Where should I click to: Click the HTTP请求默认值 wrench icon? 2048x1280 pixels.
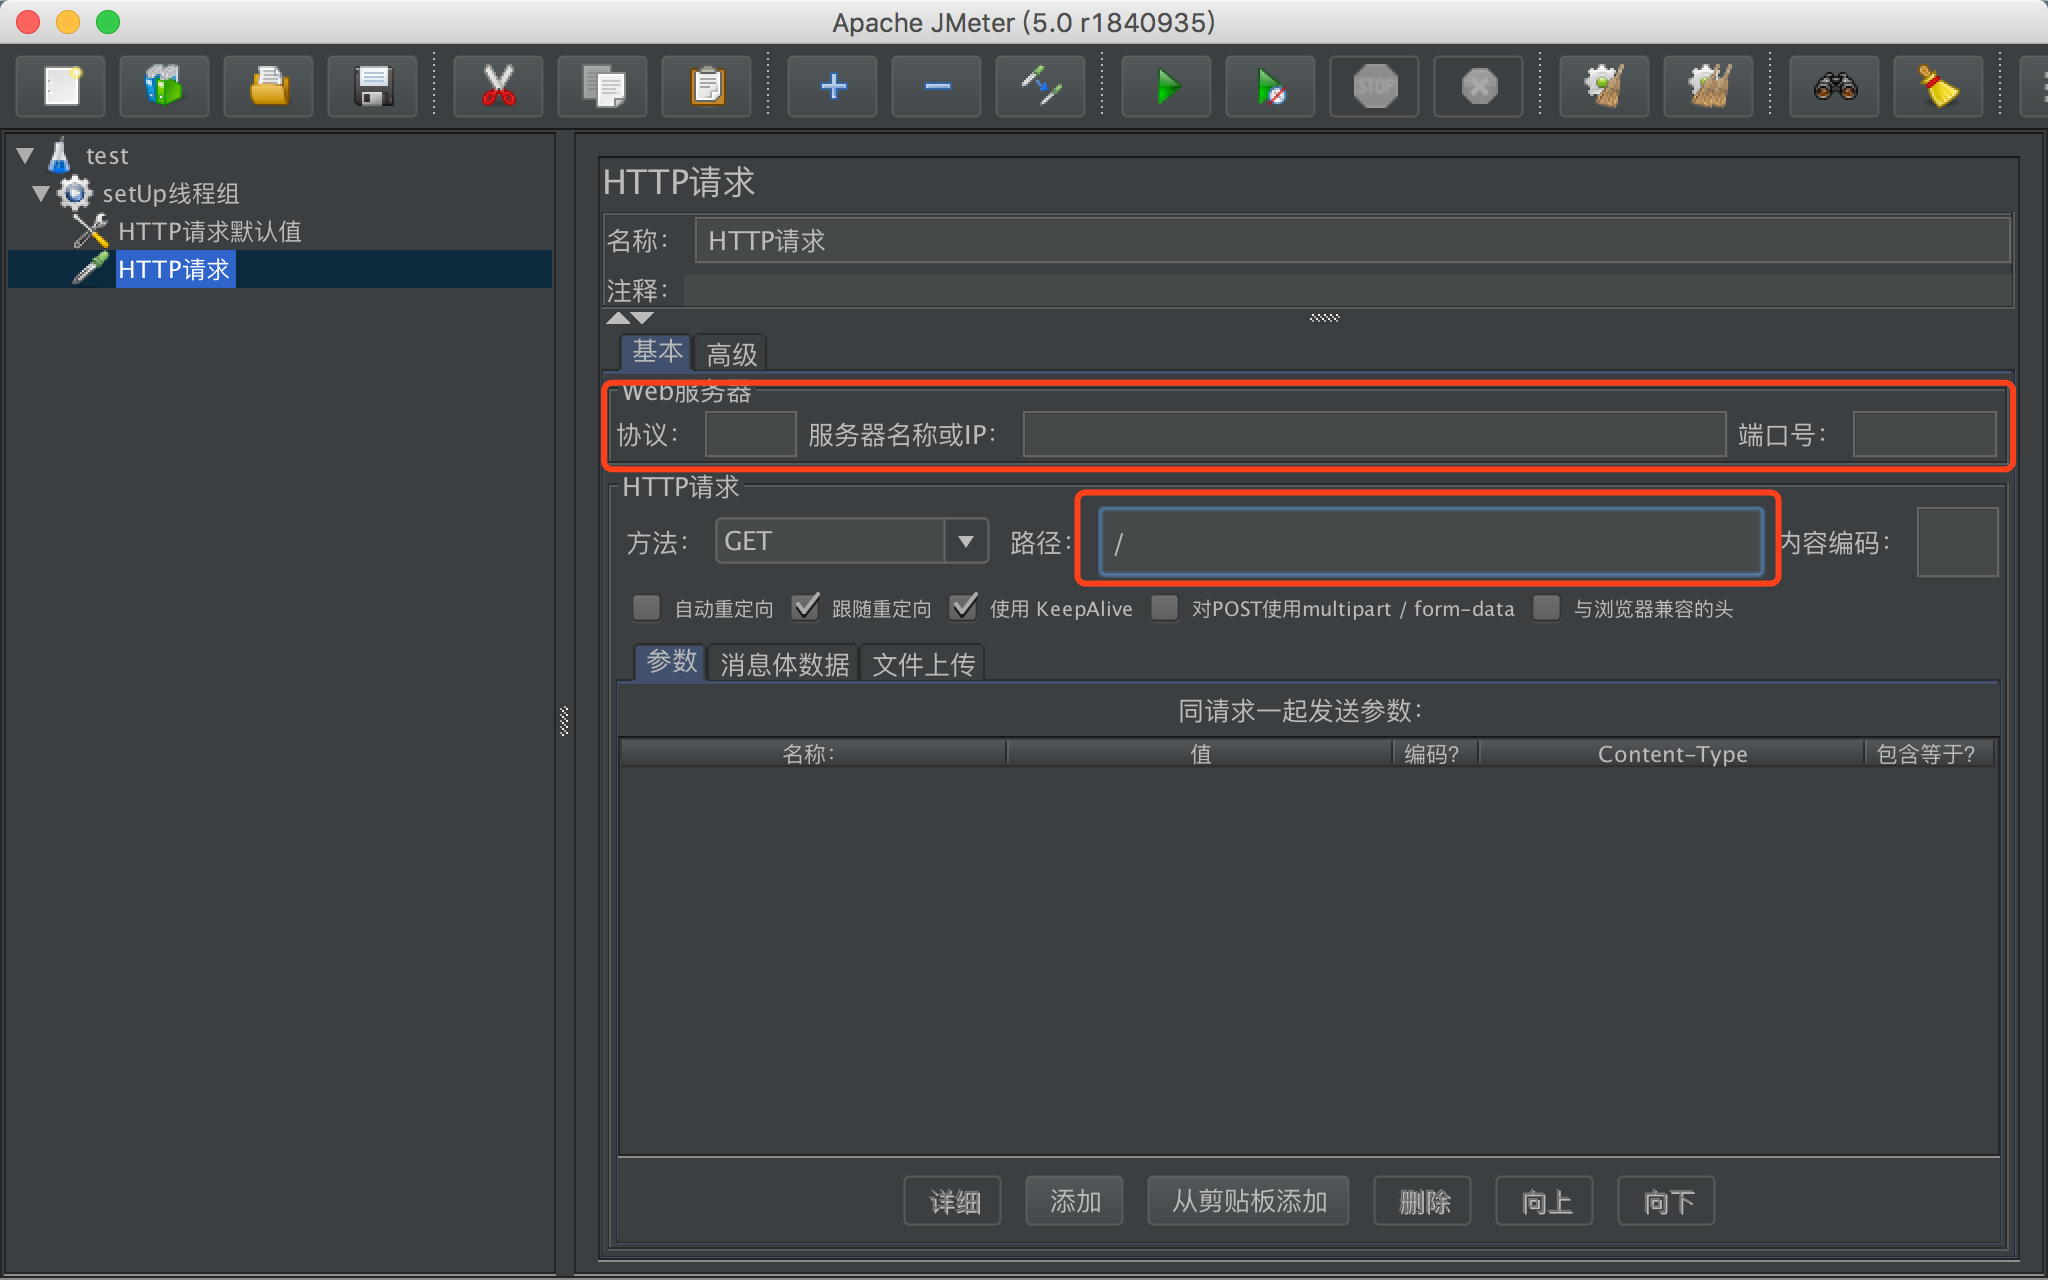click(x=91, y=231)
